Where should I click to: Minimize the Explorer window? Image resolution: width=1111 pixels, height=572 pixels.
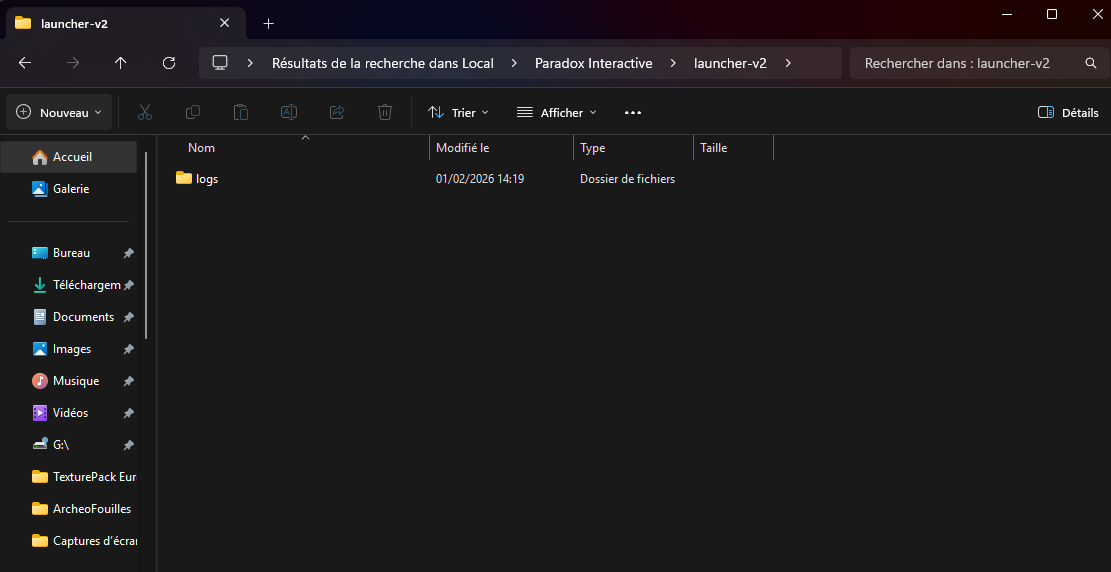pos(1009,14)
